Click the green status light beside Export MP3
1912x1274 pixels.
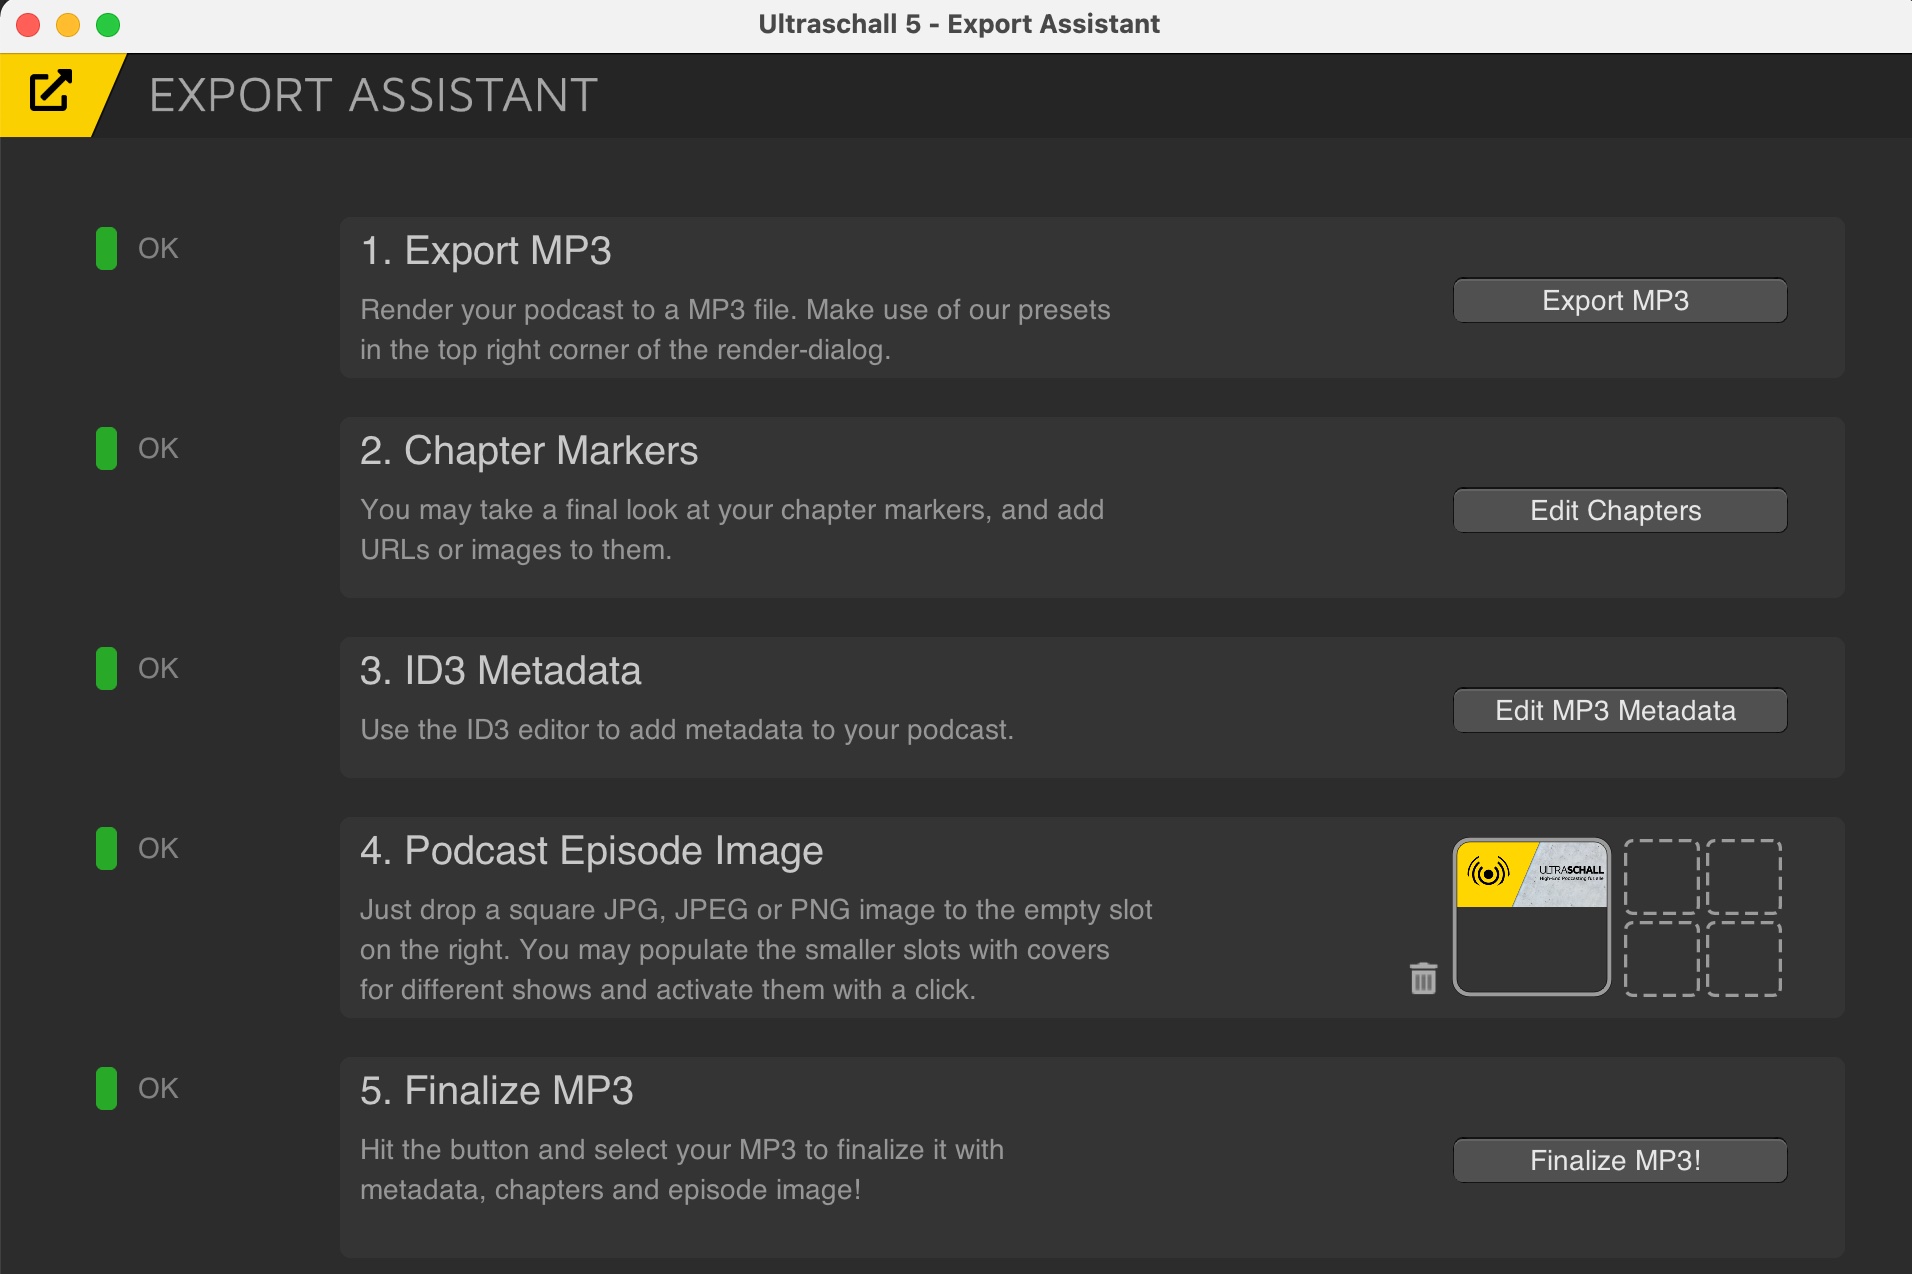coord(106,248)
